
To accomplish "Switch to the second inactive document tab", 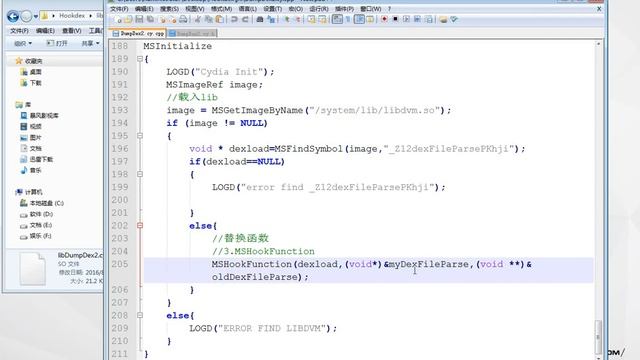I will click(x=192, y=33).
